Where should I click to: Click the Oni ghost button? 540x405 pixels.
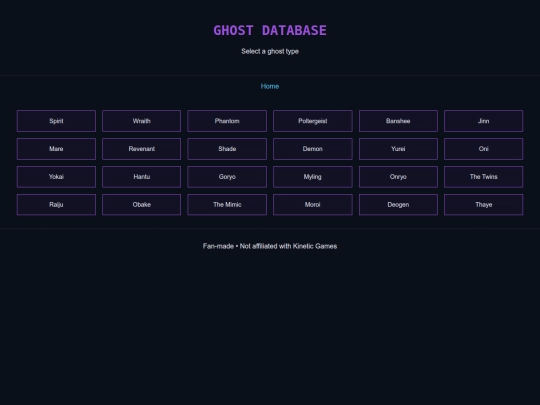tap(484, 149)
